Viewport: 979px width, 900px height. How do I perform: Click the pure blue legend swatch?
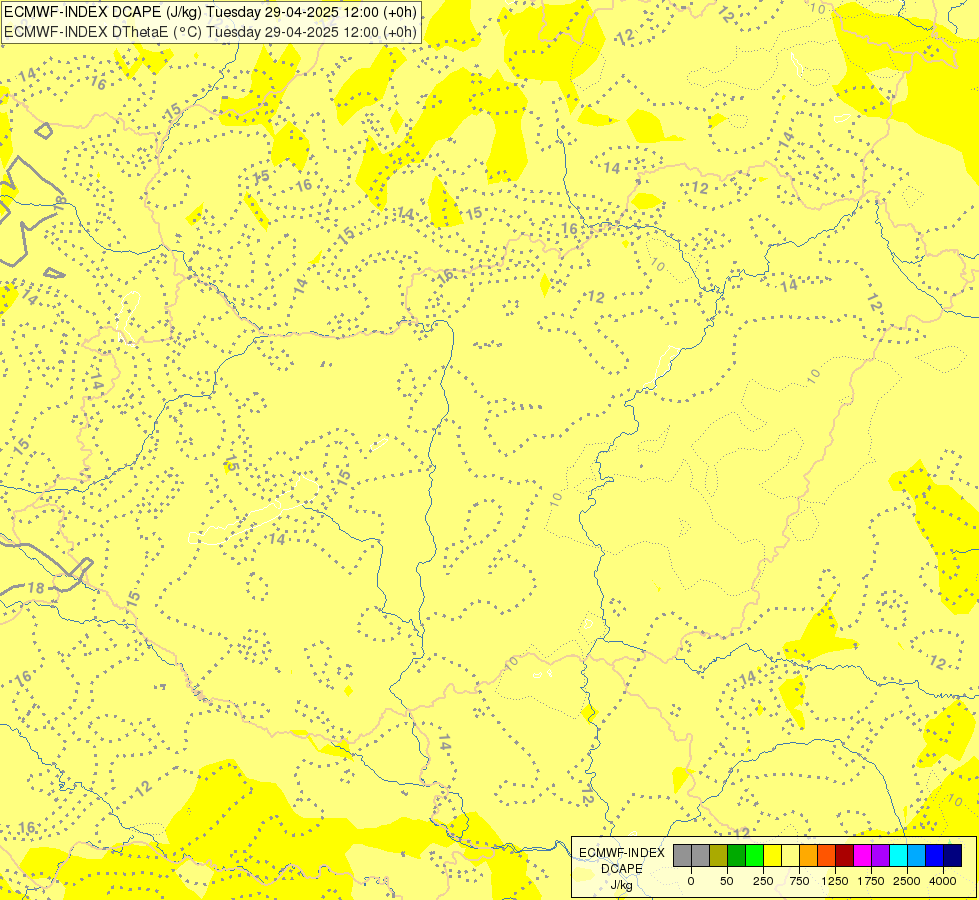point(935,855)
